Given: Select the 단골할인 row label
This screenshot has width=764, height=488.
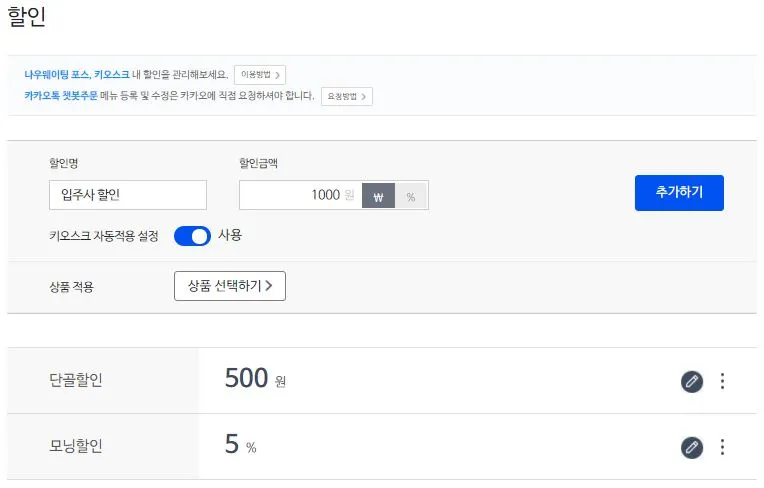Looking at the screenshot, I should click(76, 381).
